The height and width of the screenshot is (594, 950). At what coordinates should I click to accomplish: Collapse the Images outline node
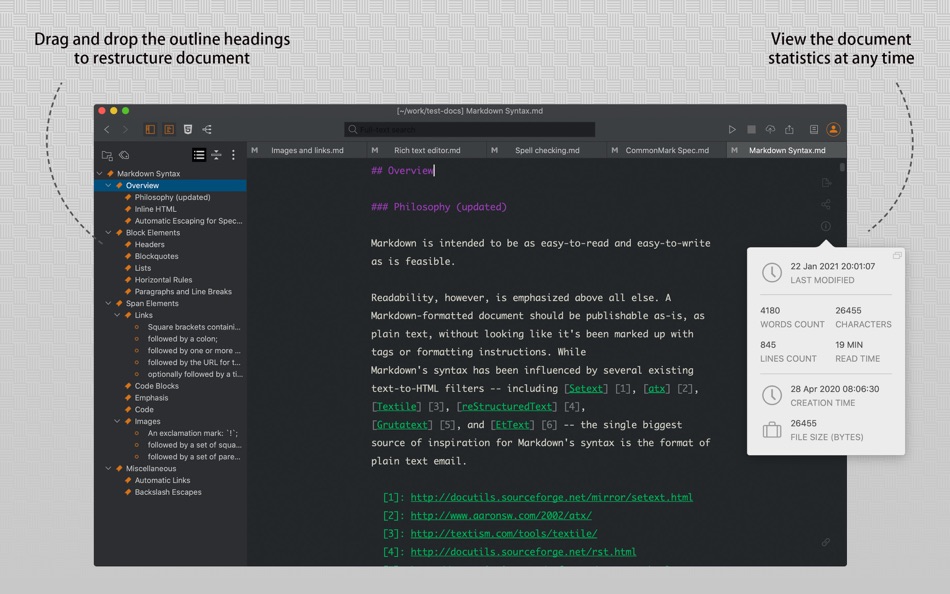pyautogui.click(x=117, y=421)
